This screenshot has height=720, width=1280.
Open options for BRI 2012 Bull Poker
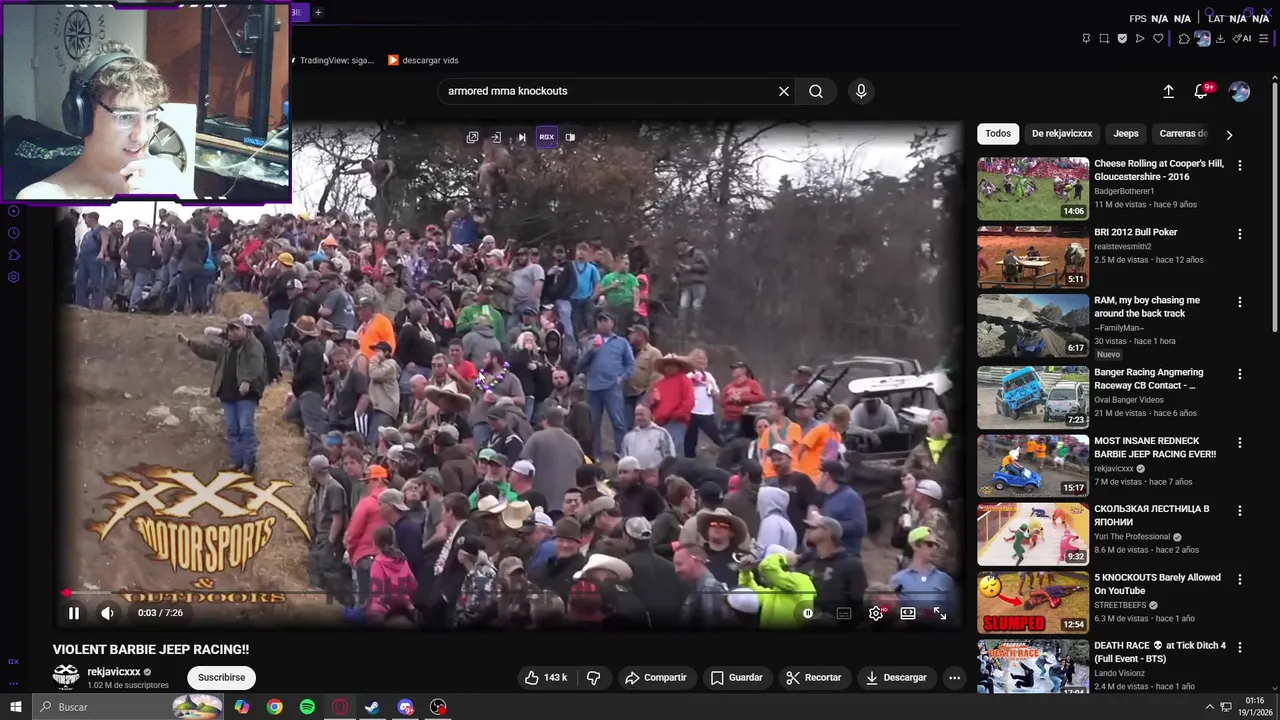coord(1240,234)
